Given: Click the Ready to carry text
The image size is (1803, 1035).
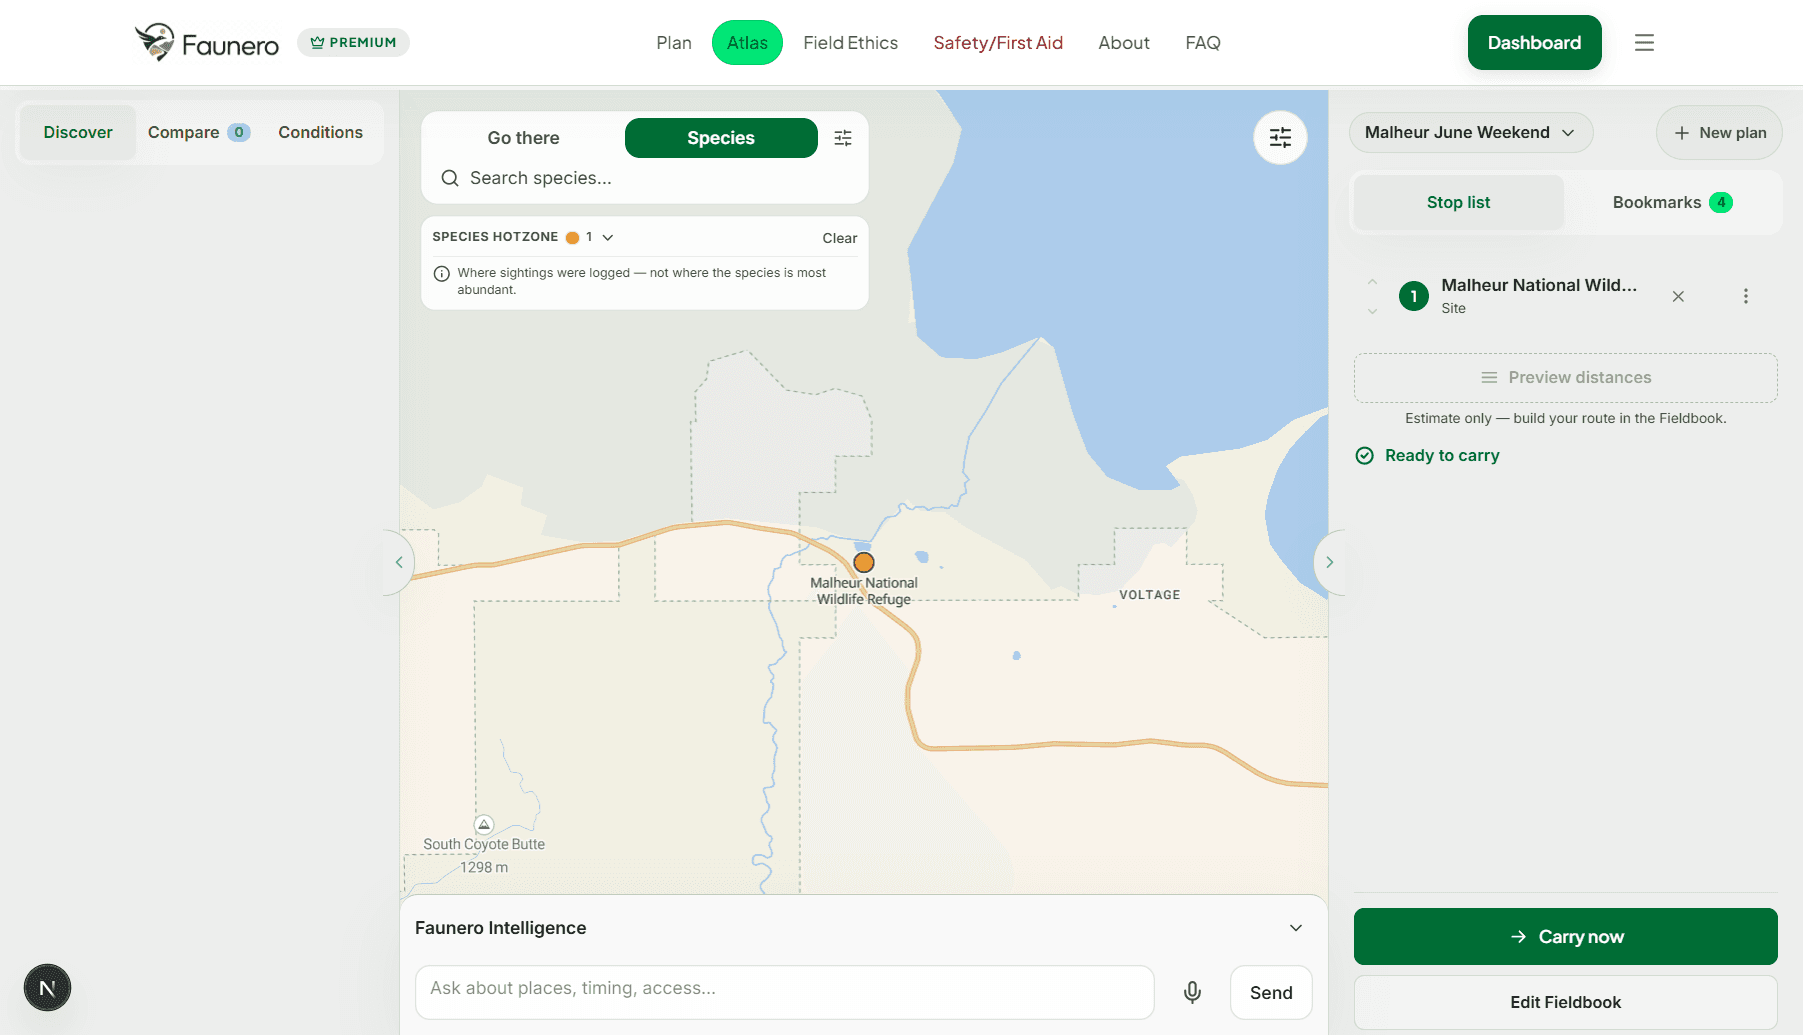Looking at the screenshot, I should pyautogui.click(x=1442, y=456).
